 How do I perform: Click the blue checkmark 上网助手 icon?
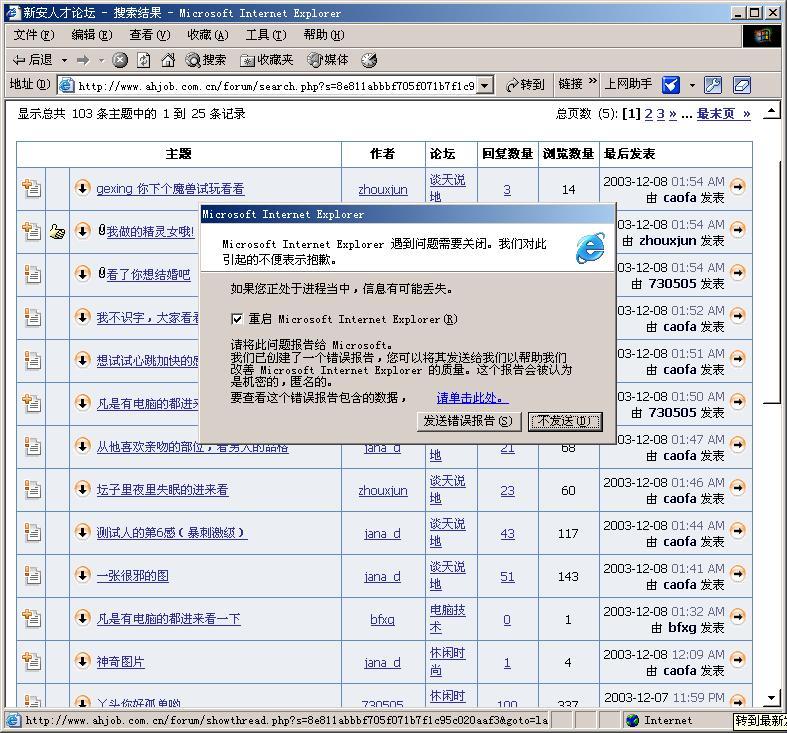click(x=671, y=85)
